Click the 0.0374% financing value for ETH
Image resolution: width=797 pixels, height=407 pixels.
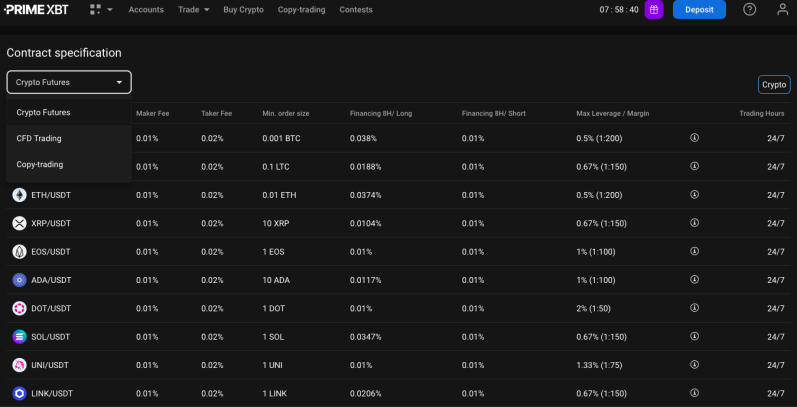click(x=365, y=195)
